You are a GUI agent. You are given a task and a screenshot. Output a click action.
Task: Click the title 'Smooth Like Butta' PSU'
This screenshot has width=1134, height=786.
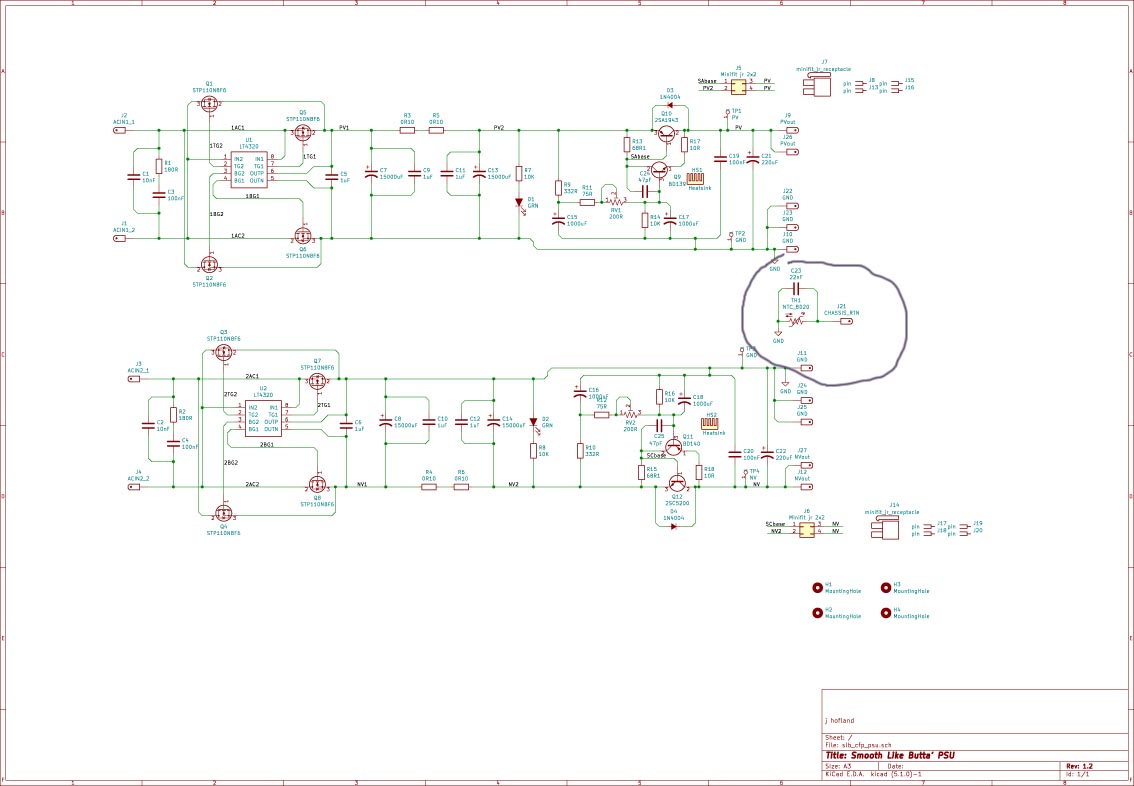pyautogui.click(x=890, y=756)
